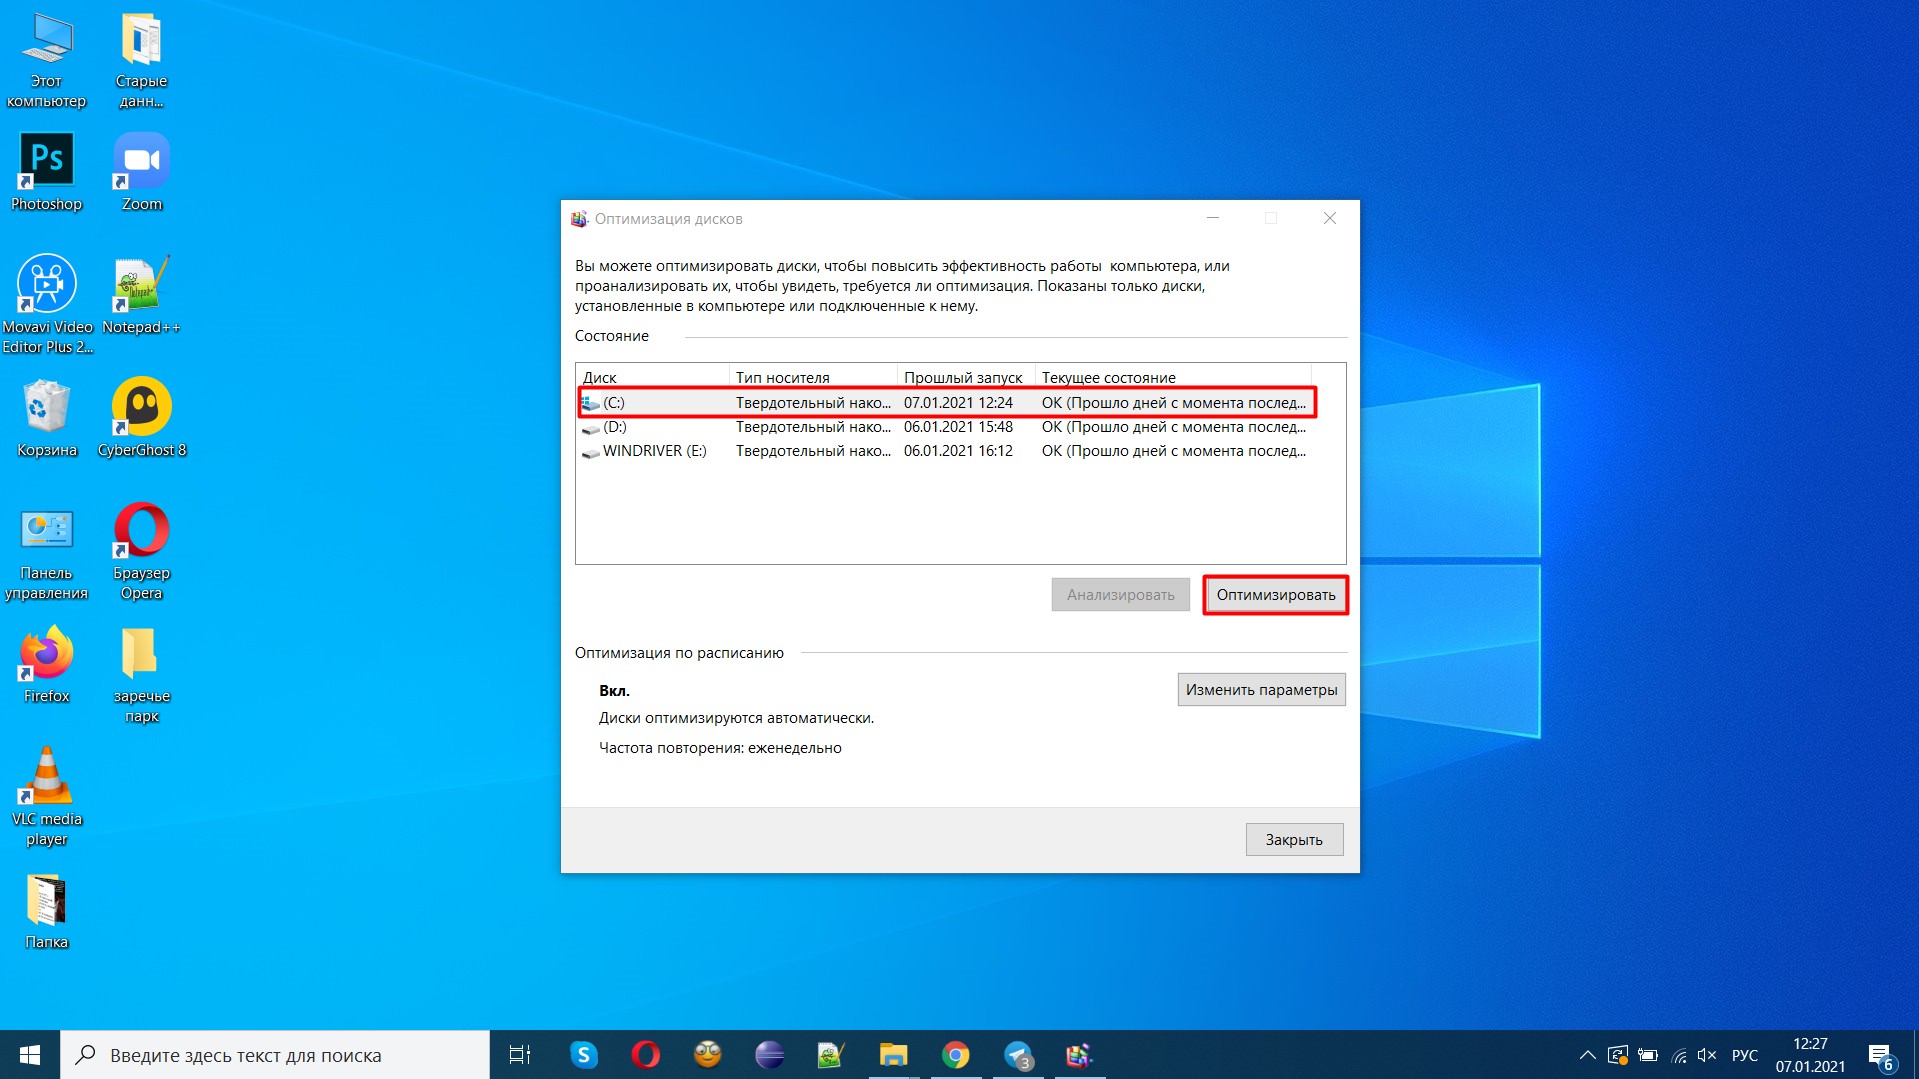Open Photoshop desktop shortcut
This screenshot has height=1079, width=1919.
click(x=46, y=172)
